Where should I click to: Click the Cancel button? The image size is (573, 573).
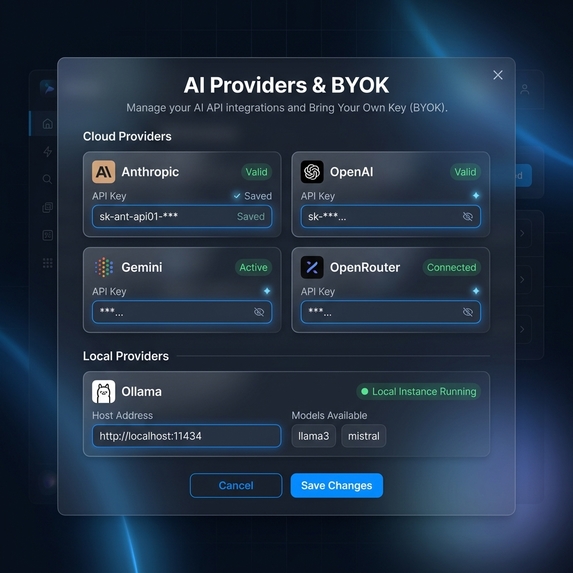point(236,485)
